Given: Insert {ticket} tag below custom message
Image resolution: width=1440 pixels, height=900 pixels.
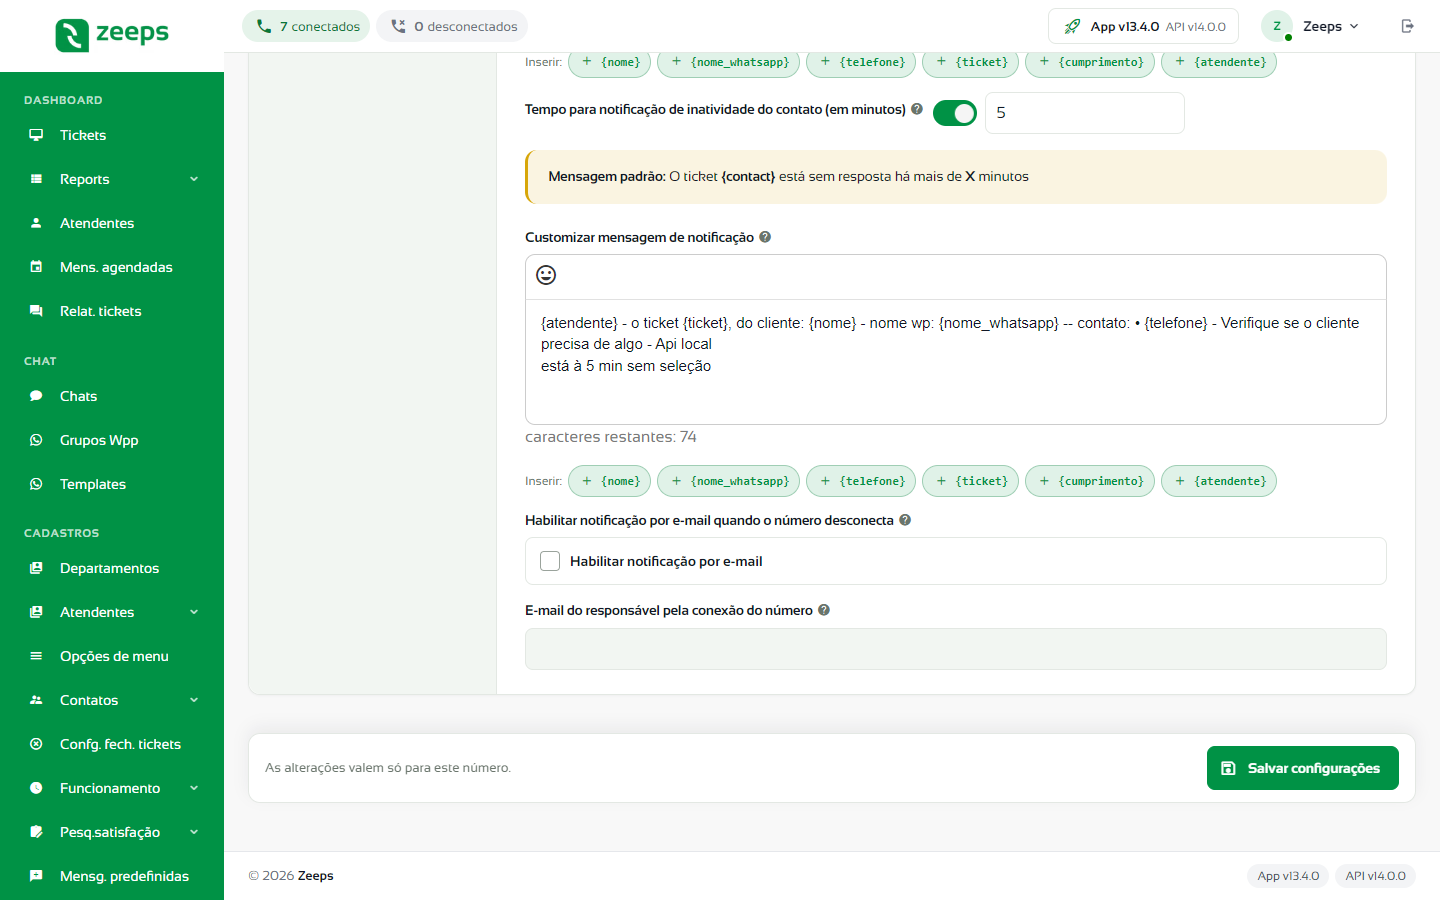Looking at the screenshot, I should [x=971, y=481].
